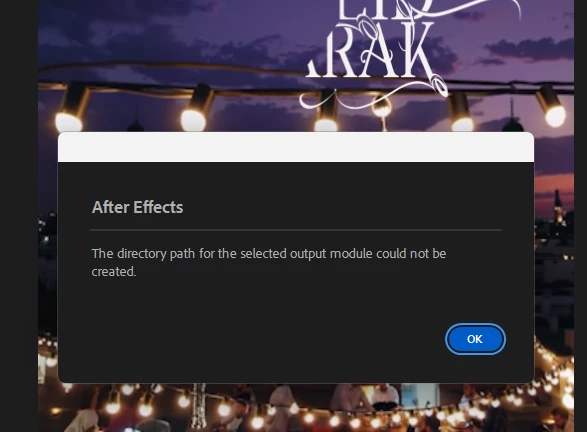The image size is (587, 432).
Task: Click the leftmost hanging bulb at top
Action: [71, 109]
